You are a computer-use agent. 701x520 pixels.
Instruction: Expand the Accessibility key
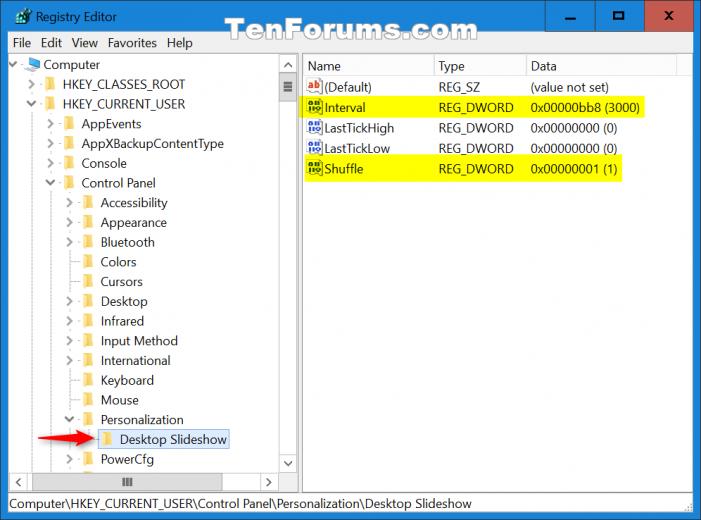tap(69, 203)
